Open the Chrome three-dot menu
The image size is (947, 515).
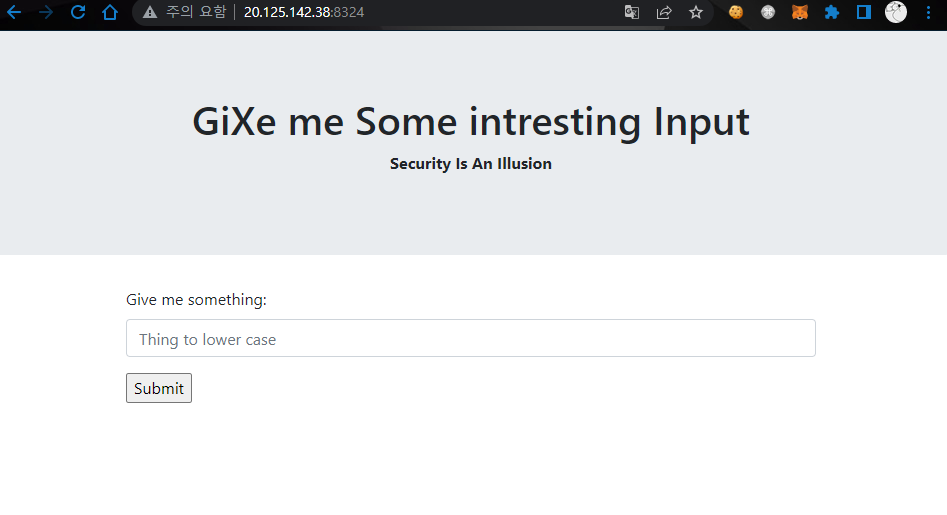click(928, 12)
